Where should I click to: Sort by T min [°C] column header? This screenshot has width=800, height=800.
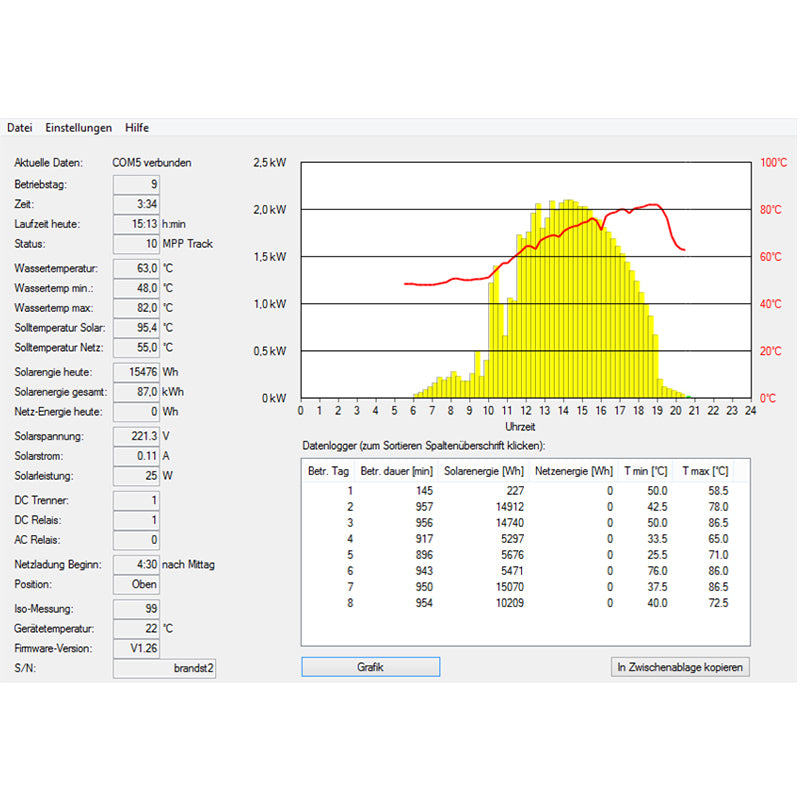pyautogui.click(x=645, y=471)
